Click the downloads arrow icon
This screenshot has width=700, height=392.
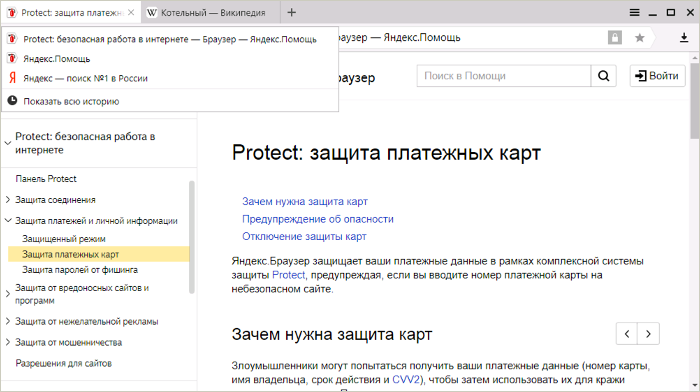[x=684, y=38]
